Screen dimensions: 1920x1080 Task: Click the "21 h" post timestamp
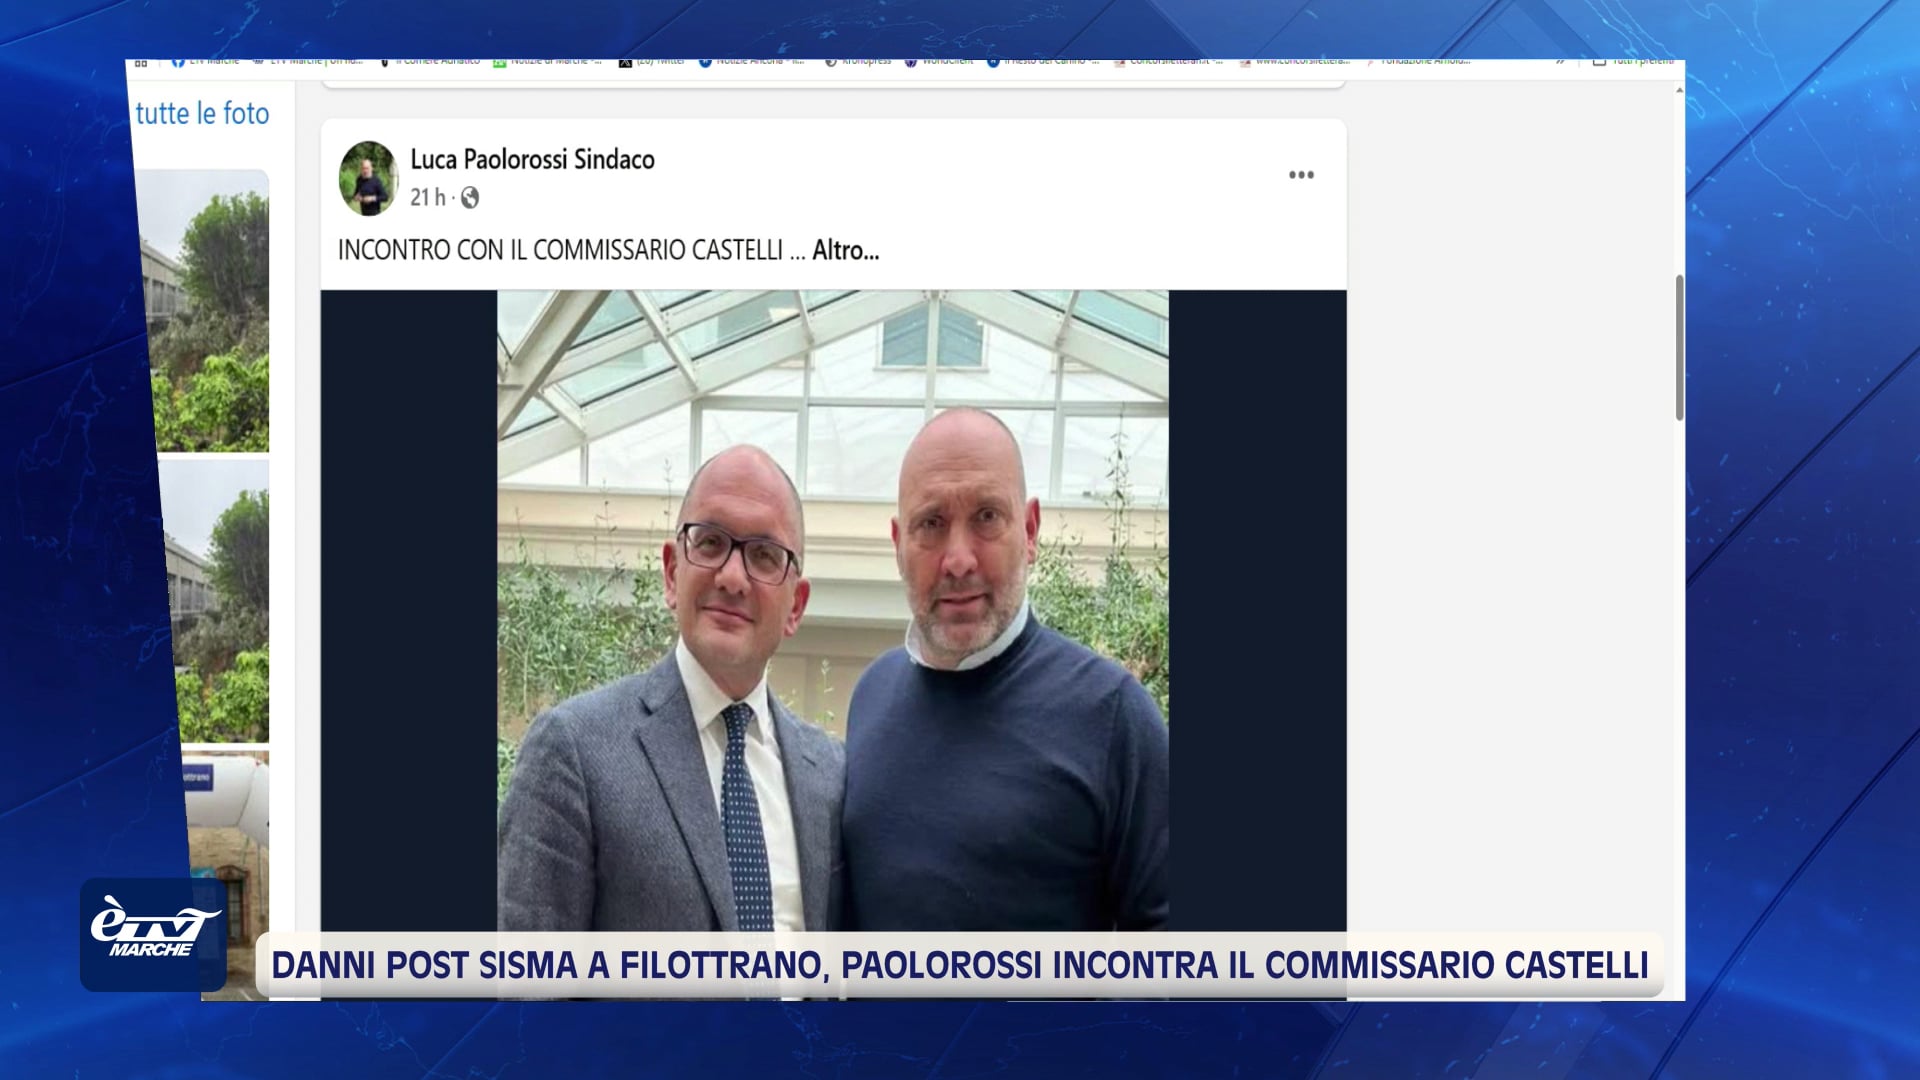pyautogui.click(x=427, y=198)
